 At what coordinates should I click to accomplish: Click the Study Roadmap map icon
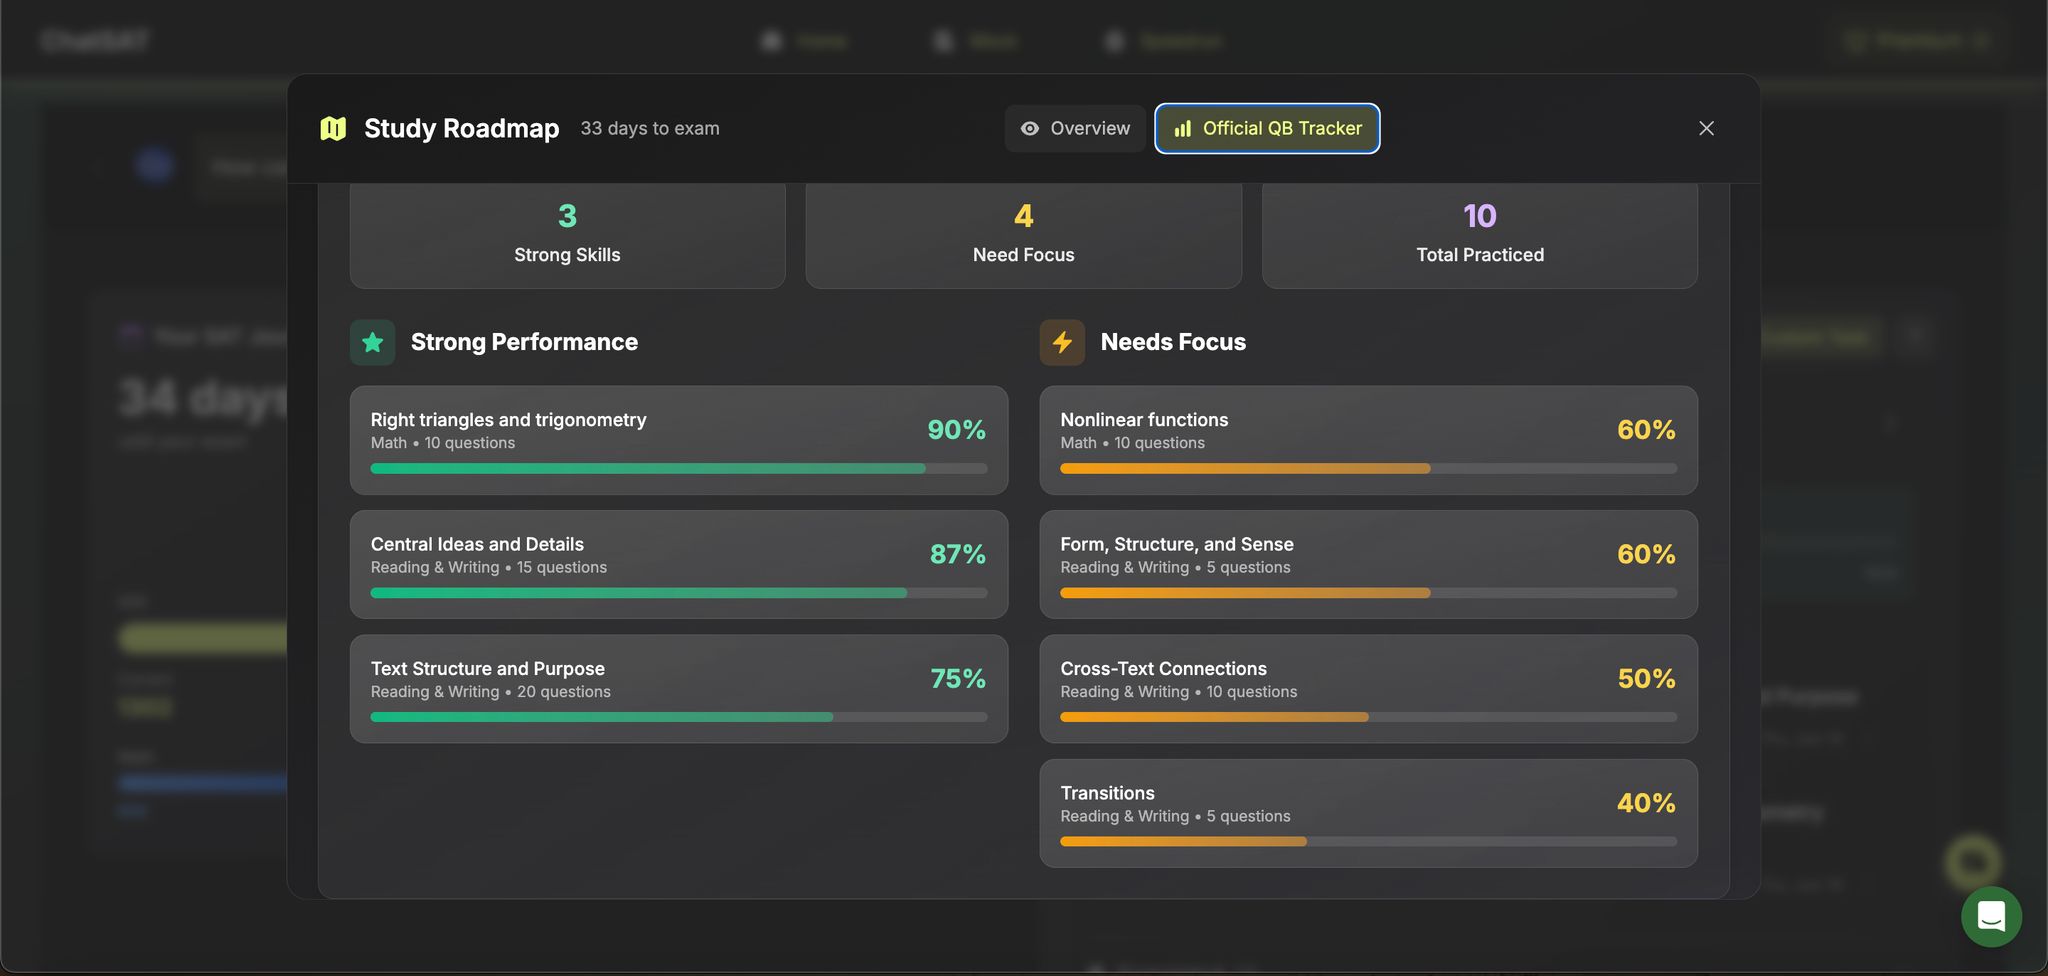333,129
